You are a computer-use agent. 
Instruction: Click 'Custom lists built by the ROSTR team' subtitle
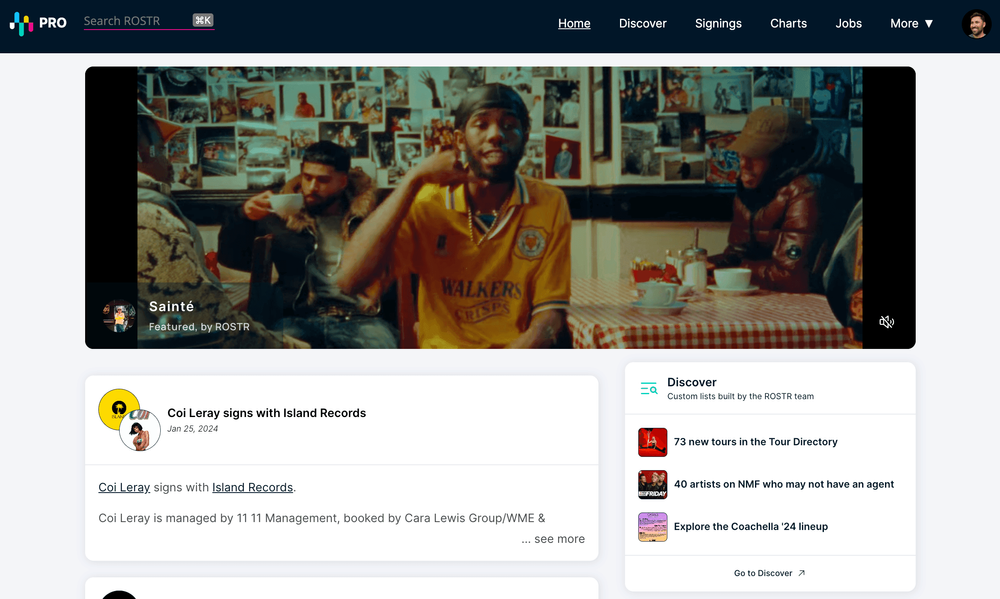coord(740,396)
